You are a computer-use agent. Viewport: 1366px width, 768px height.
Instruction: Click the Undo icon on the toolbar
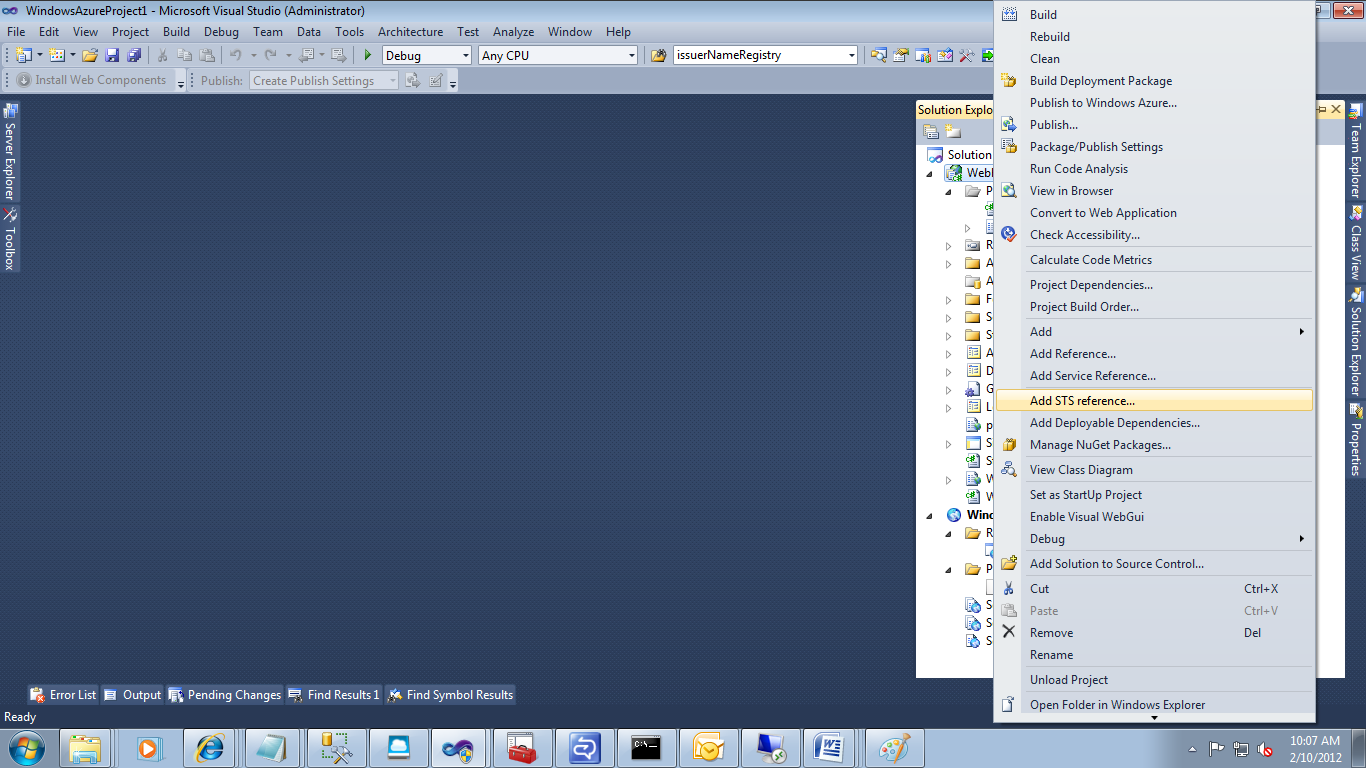(x=235, y=55)
